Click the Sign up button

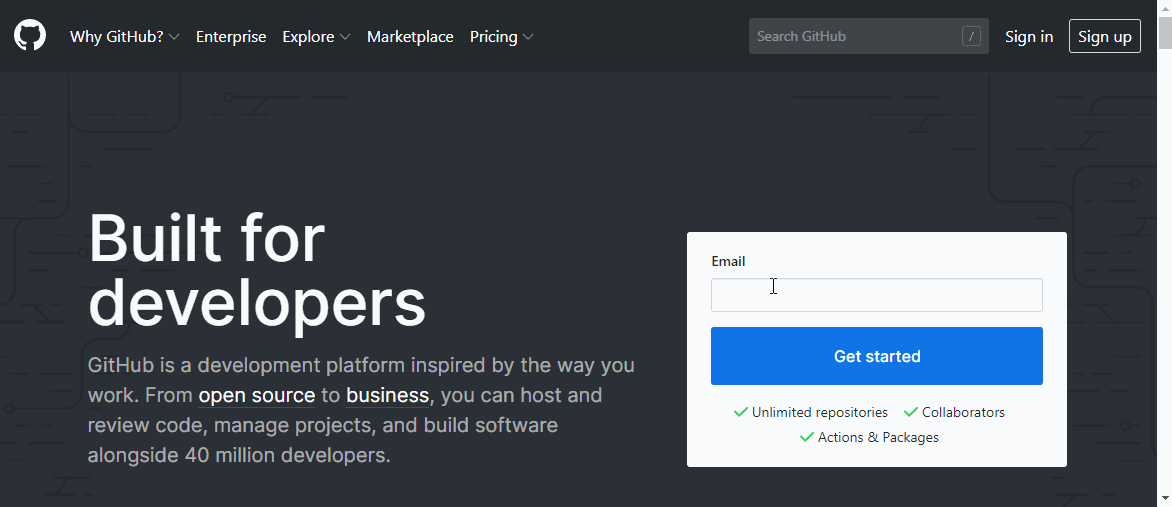click(1105, 36)
